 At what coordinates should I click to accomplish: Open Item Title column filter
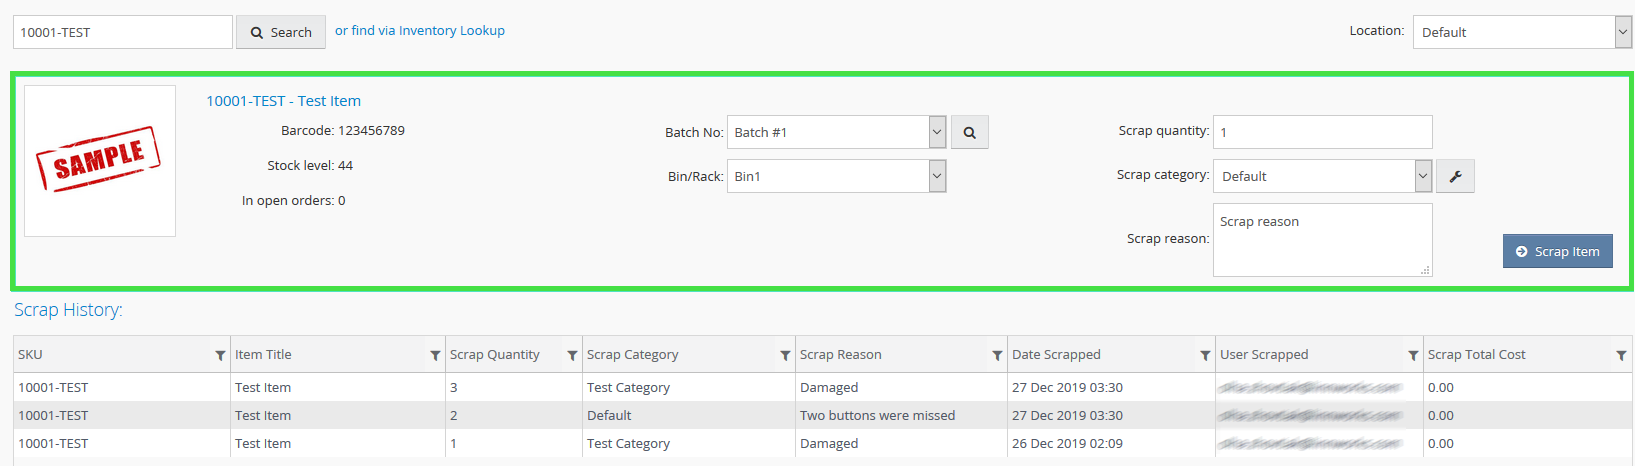435,355
